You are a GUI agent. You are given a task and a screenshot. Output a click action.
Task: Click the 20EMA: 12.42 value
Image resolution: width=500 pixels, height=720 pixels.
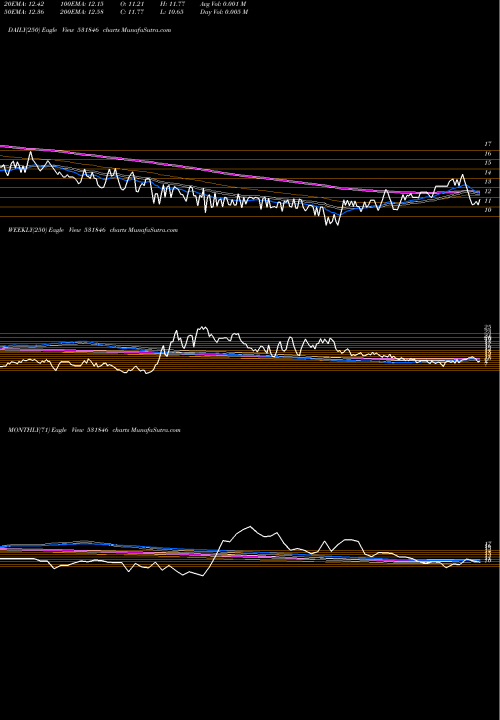(22, 3)
